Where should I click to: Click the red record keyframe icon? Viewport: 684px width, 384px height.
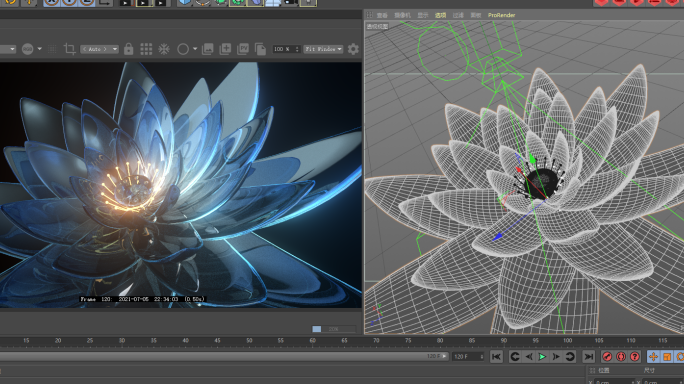point(607,357)
